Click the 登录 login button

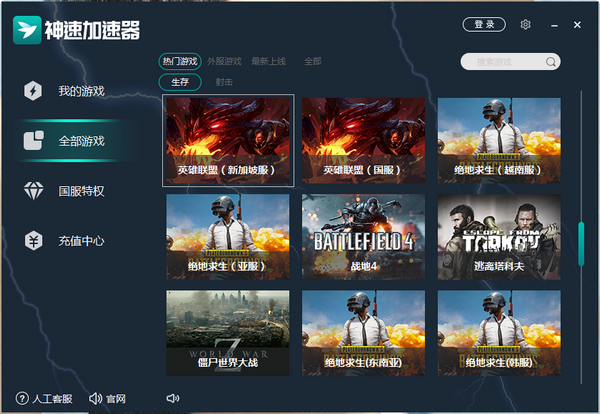coord(484,24)
